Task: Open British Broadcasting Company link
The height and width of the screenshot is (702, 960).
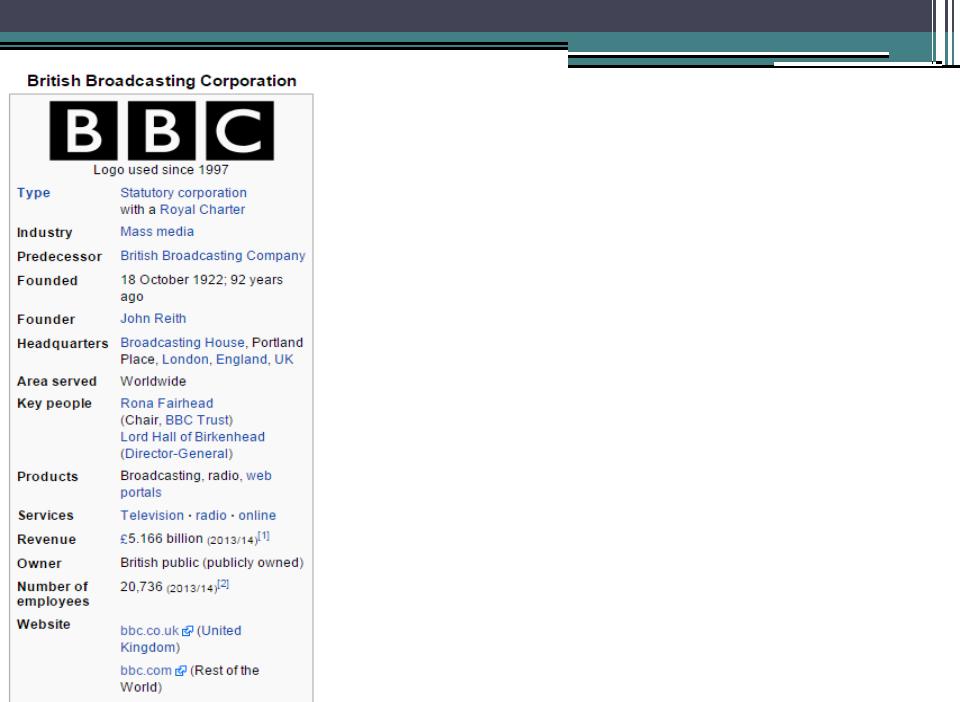Action: click(x=212, y=256)
